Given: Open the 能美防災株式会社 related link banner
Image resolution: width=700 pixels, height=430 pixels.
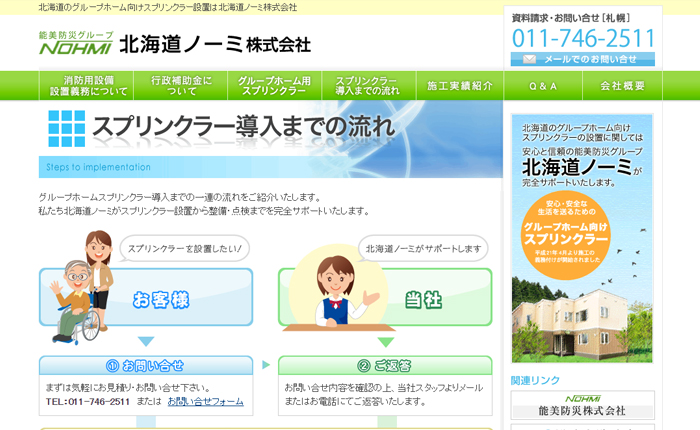Looking at the screenshot, I should [x=583, y=405].
